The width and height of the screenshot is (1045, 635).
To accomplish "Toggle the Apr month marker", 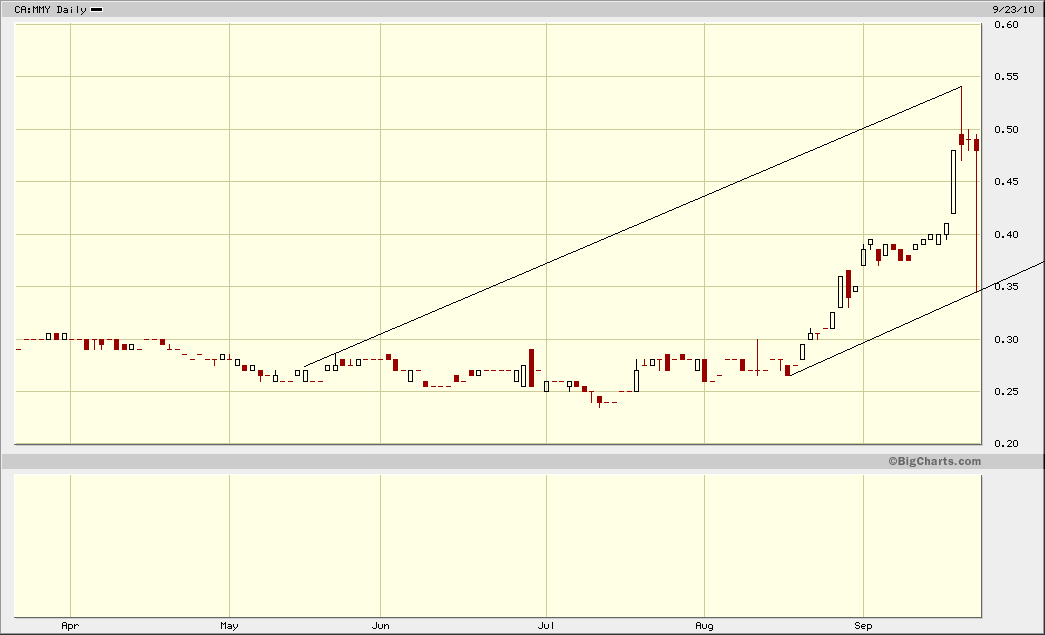I will coord(70,626).
